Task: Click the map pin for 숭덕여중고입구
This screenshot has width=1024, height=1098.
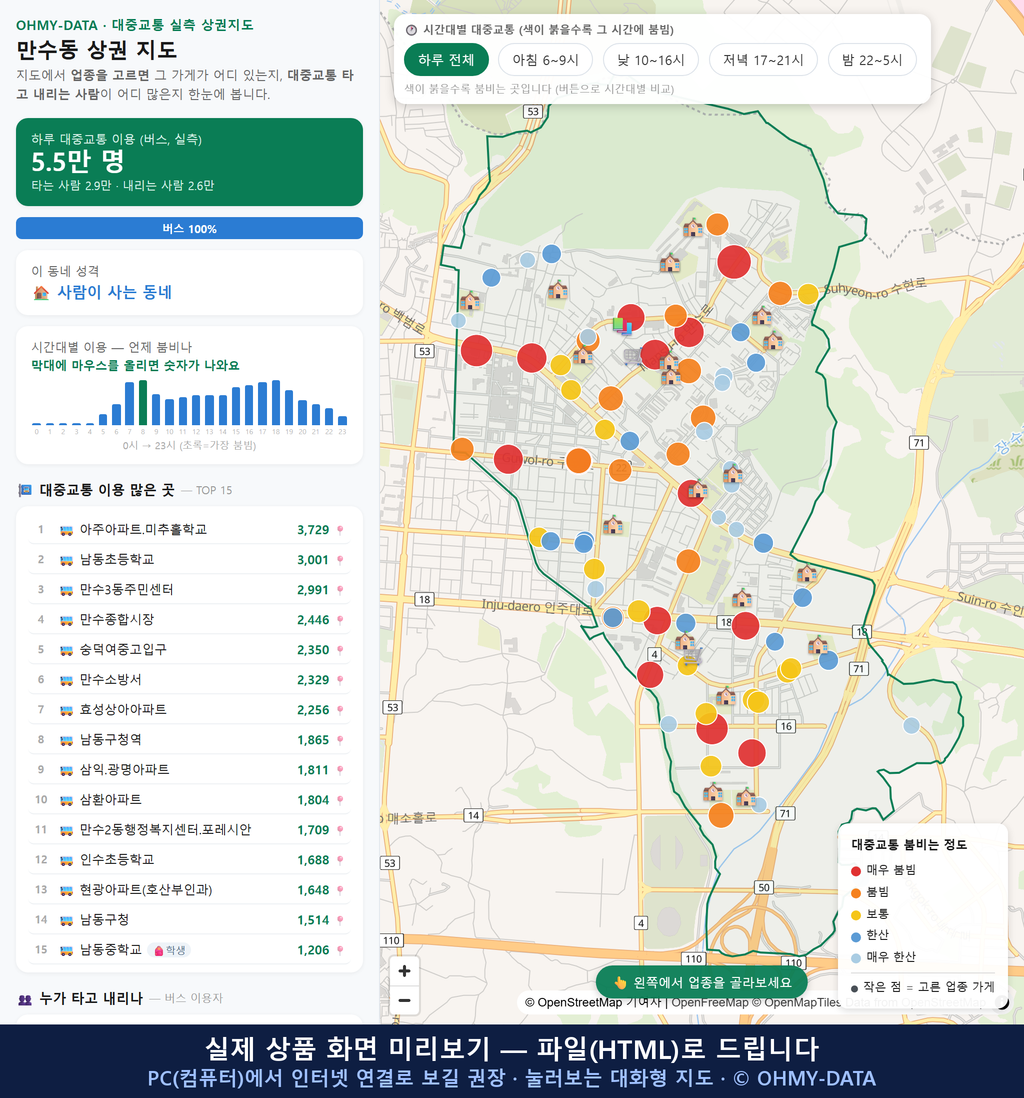Action: click(340, 651)
